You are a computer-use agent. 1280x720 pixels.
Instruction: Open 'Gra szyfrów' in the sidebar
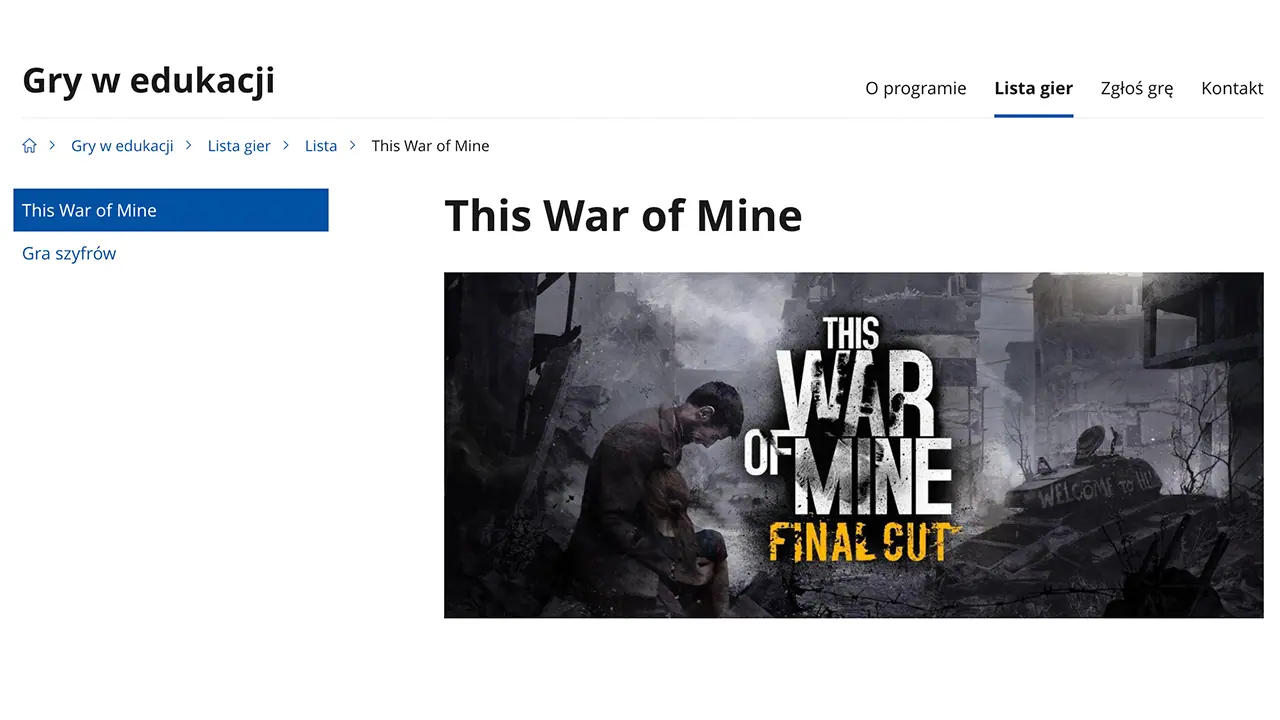(x=69, y=254)
